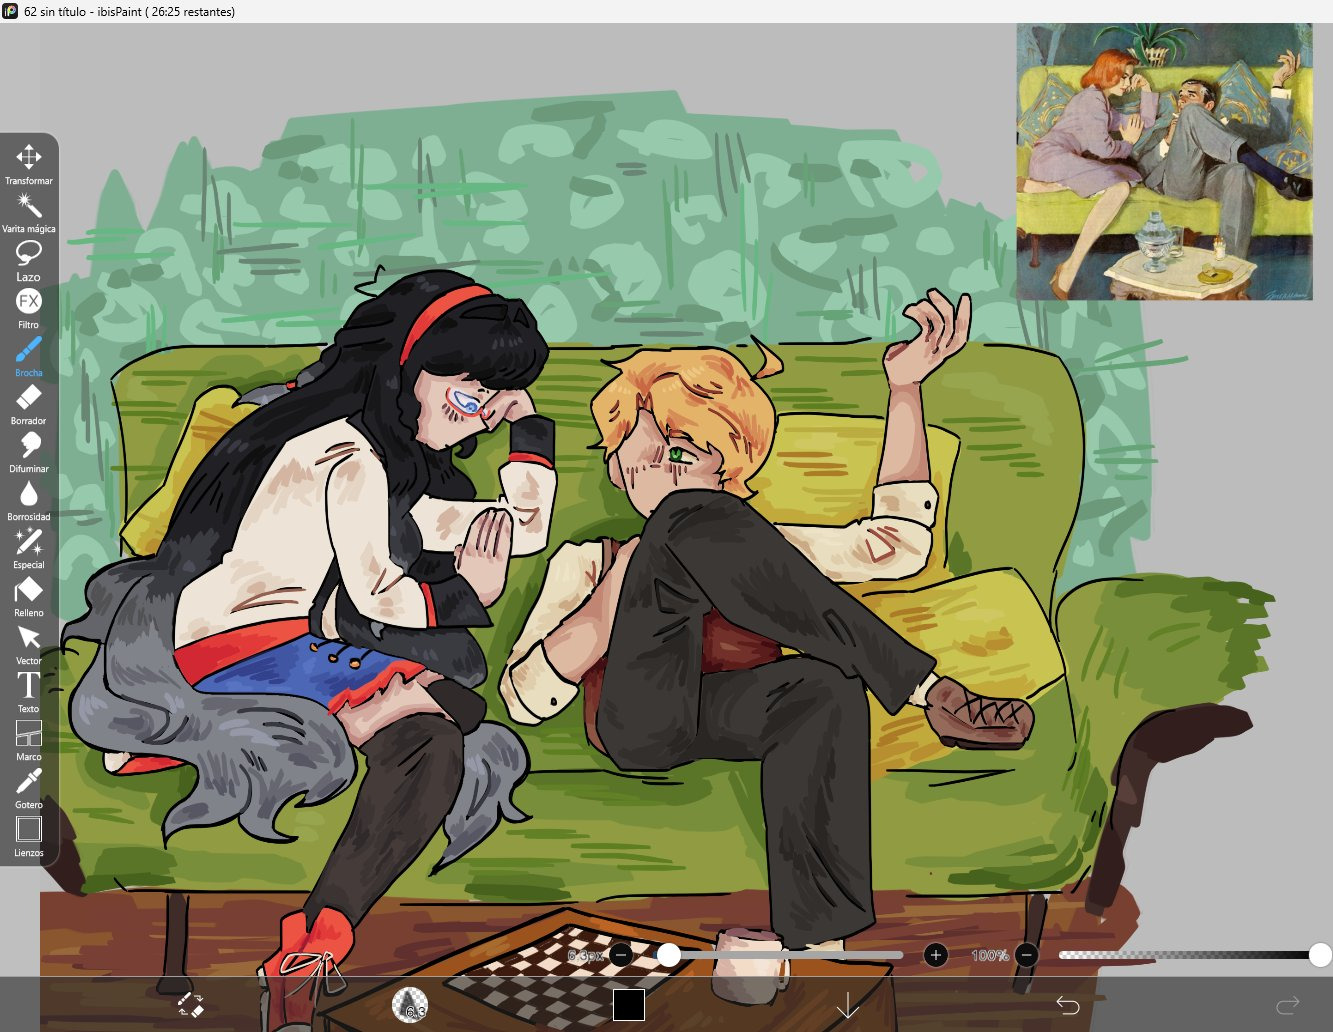Open the Lienzos canvas tool

(28, 836)
